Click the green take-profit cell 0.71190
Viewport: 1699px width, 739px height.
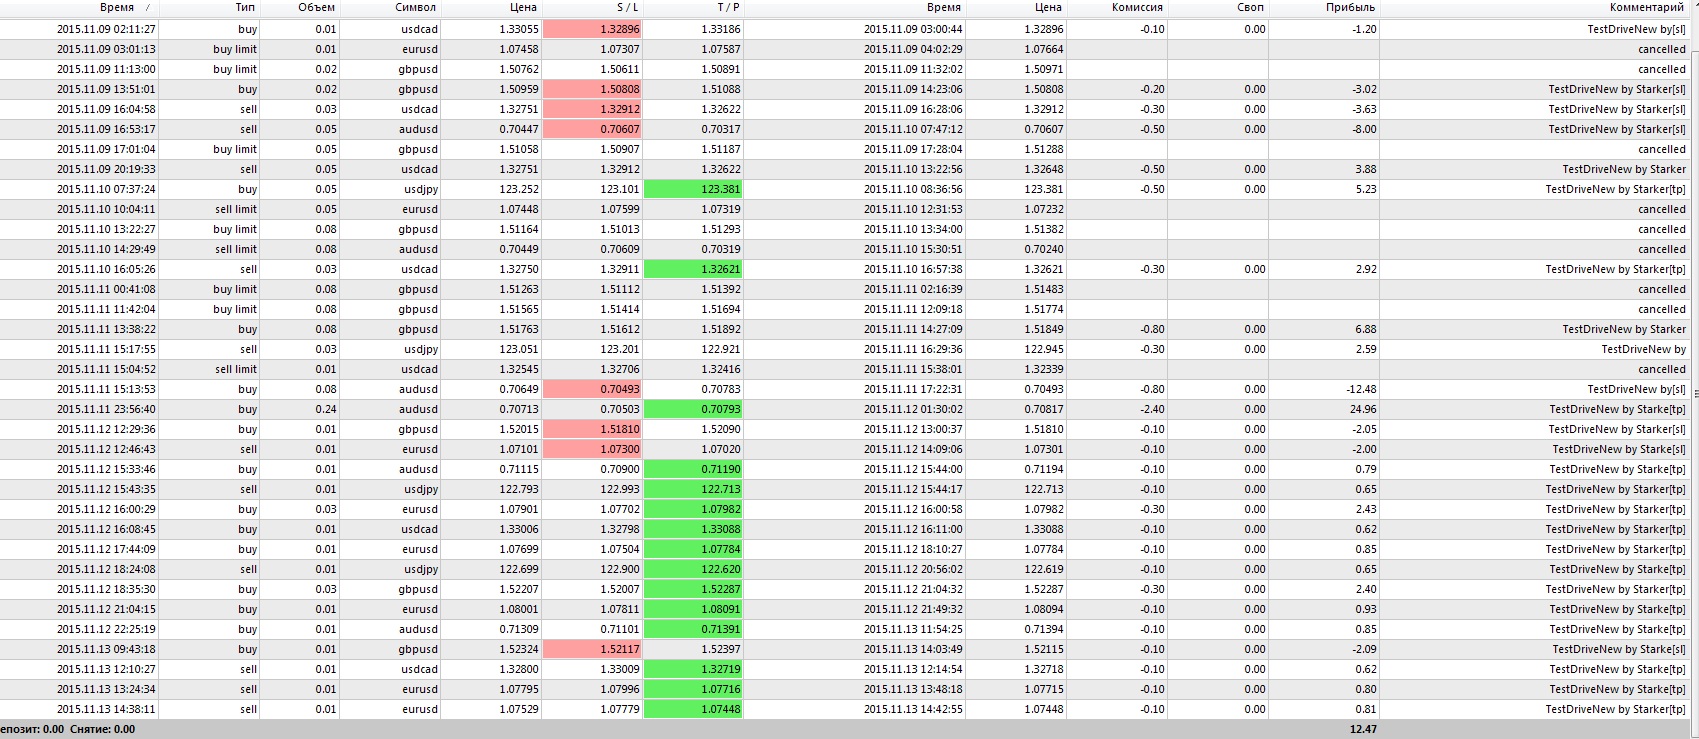693,469
